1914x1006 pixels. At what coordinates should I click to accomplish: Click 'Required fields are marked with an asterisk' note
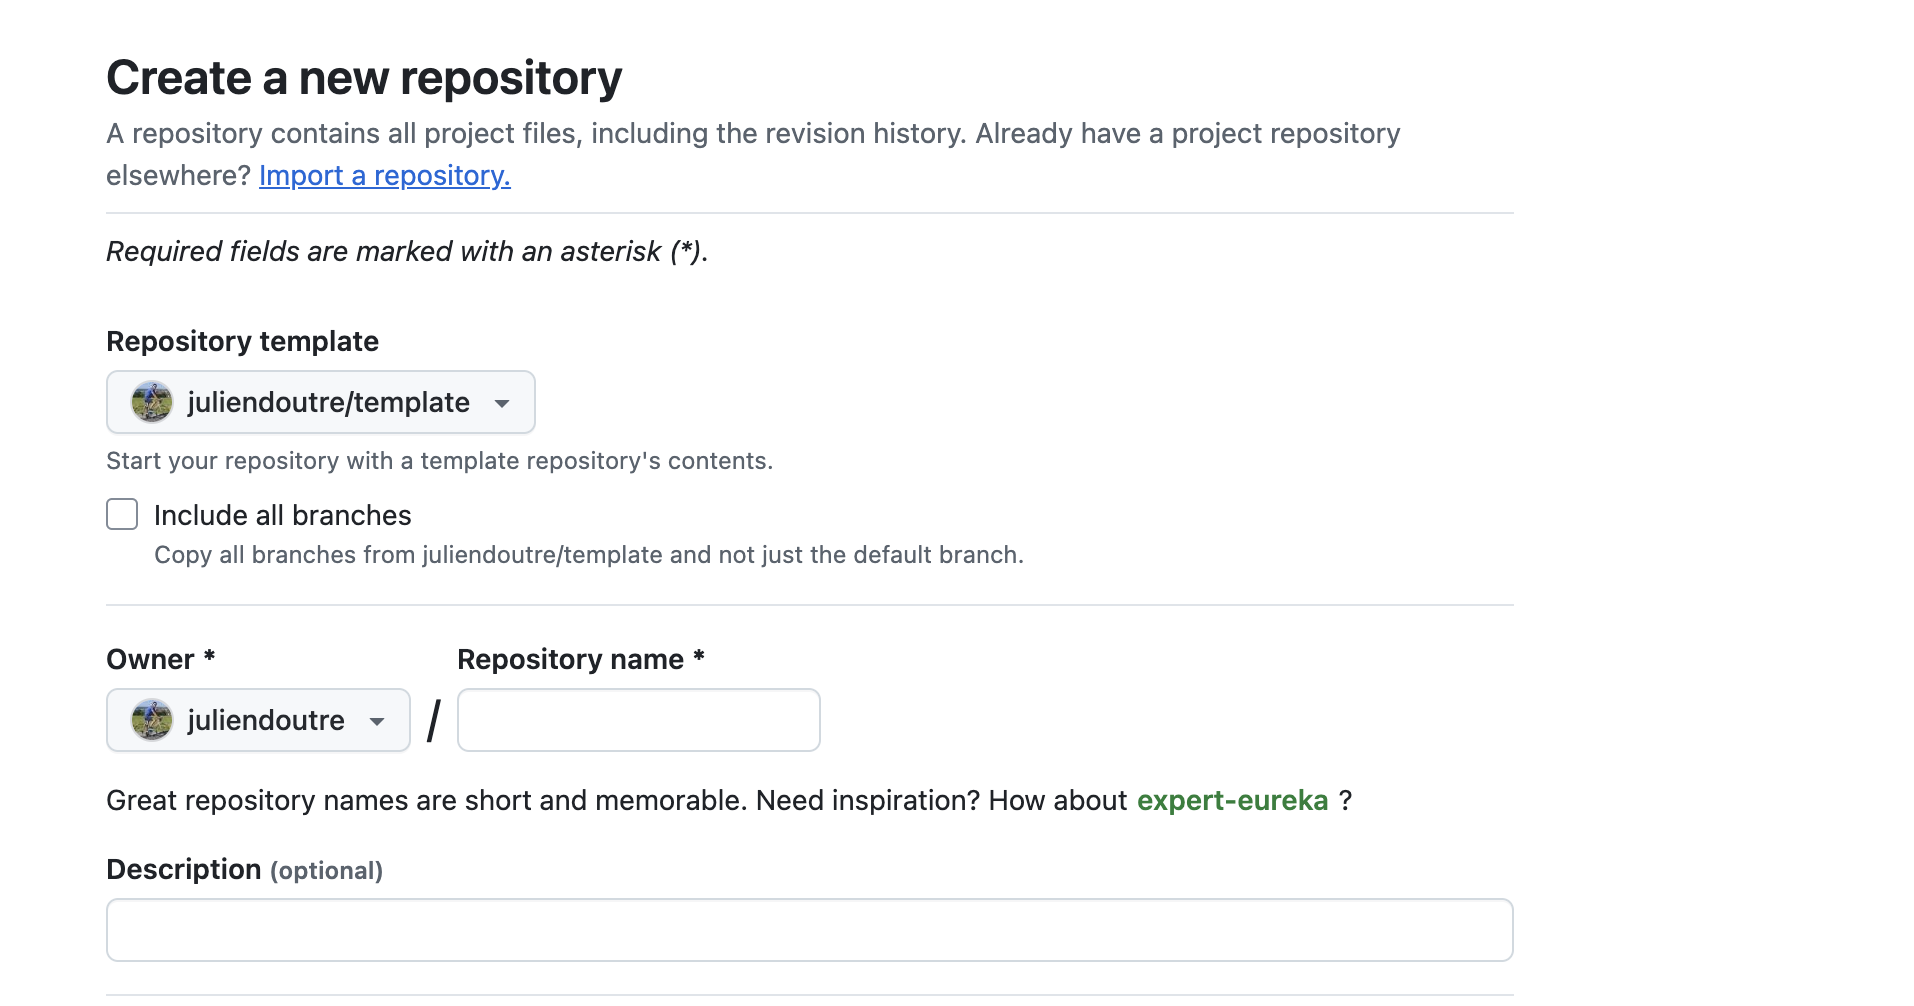[x=407, y=251]
